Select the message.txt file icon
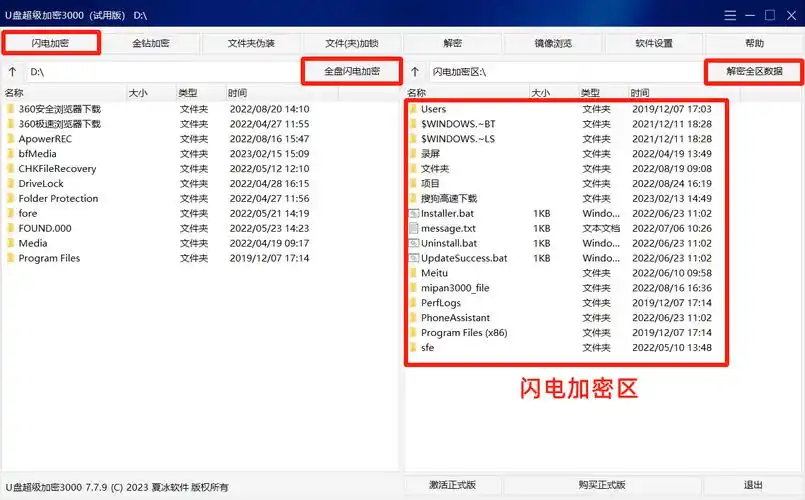Screen dimensions: 805x500 click(413, 228)
